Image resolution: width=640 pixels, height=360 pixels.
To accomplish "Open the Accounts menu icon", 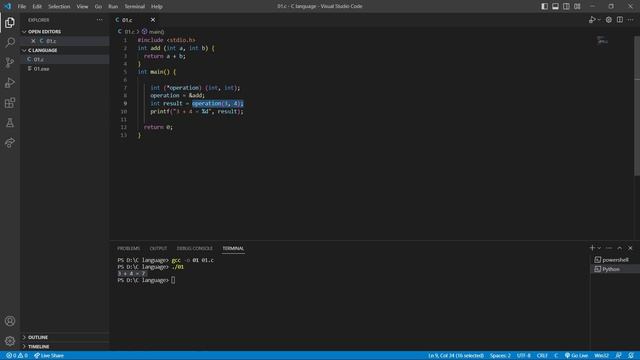I will [x=10, y=321].
